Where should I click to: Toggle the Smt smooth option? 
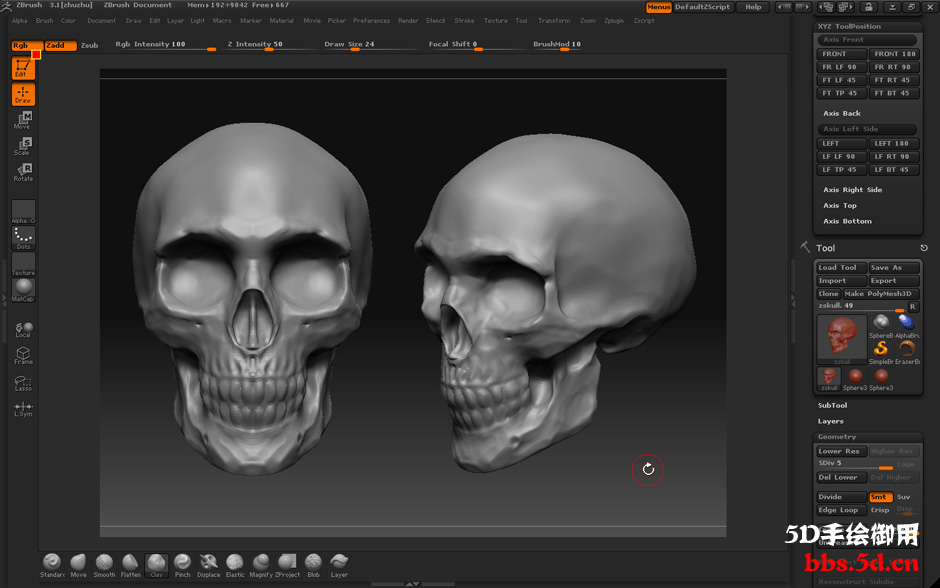[x=881, y=497]
